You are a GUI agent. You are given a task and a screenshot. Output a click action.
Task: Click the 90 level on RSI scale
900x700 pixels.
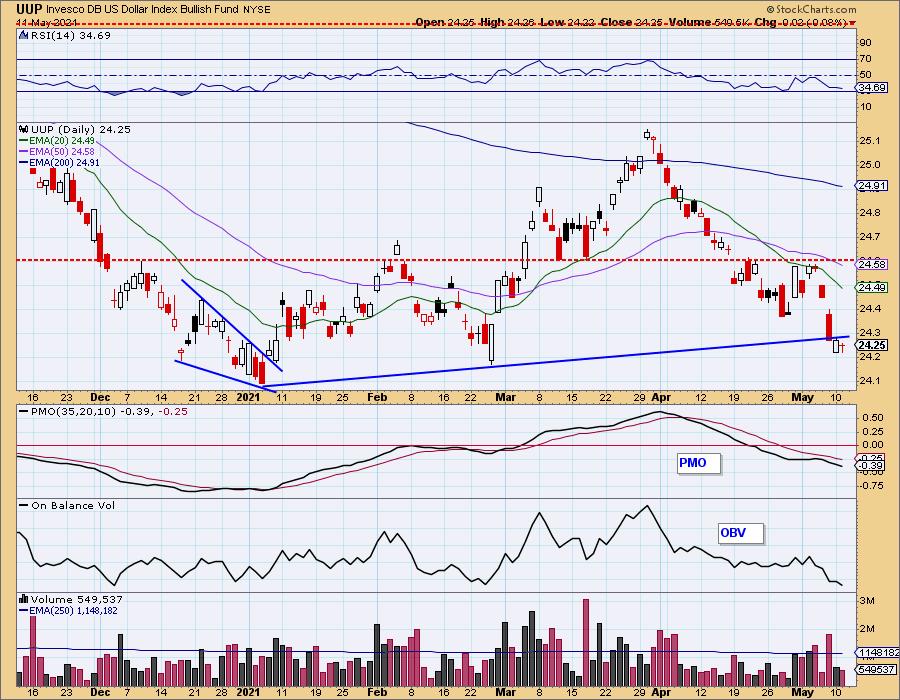[x=865, y=42]
